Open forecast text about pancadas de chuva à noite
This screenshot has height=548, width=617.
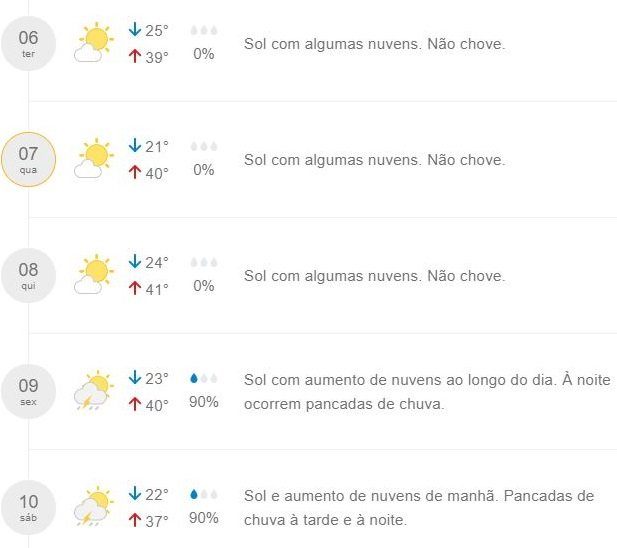coord(427,392)
